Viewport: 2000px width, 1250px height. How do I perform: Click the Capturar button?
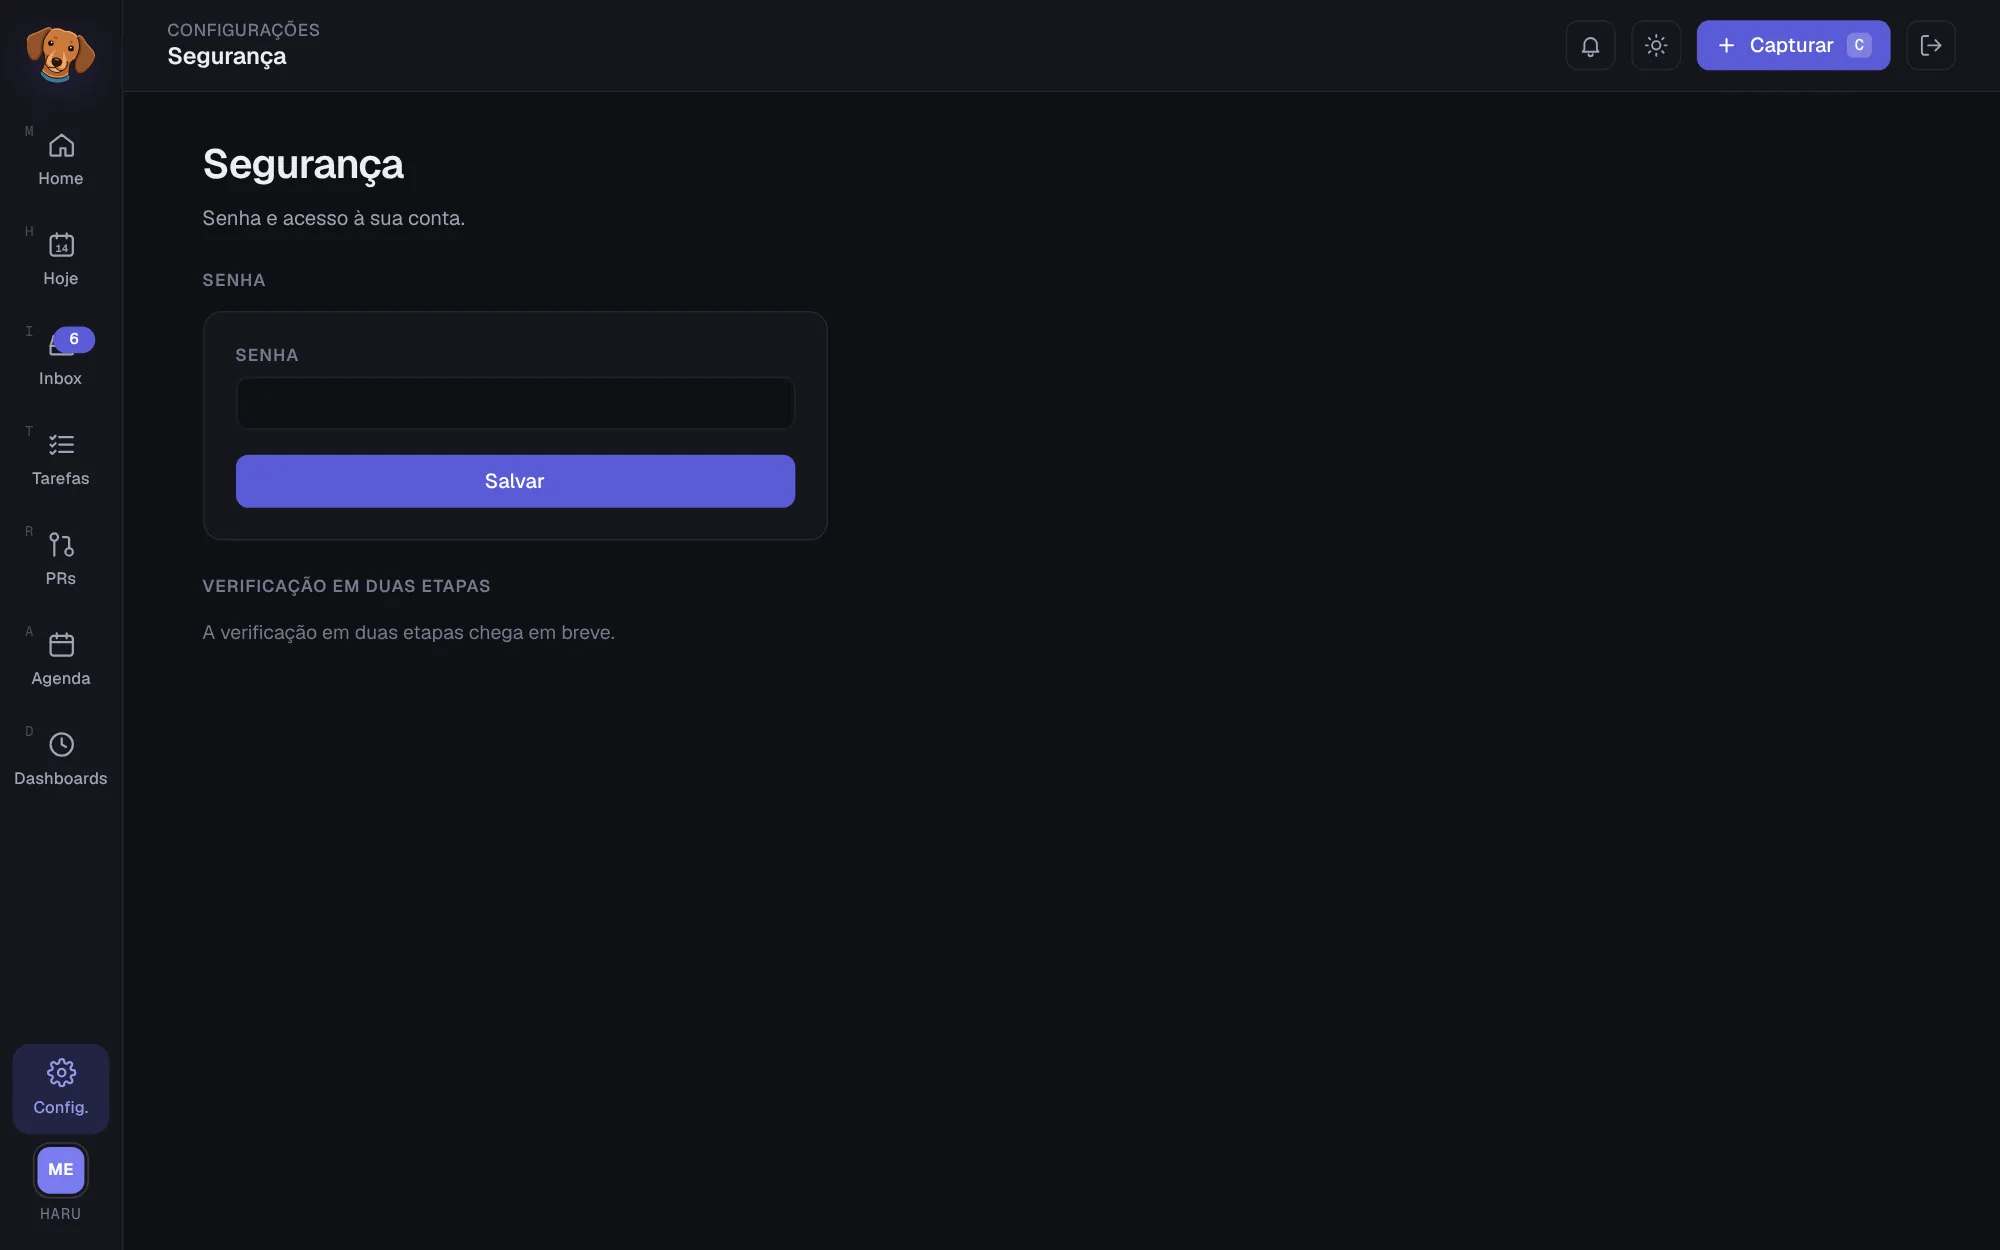(x=1793, y=45)
